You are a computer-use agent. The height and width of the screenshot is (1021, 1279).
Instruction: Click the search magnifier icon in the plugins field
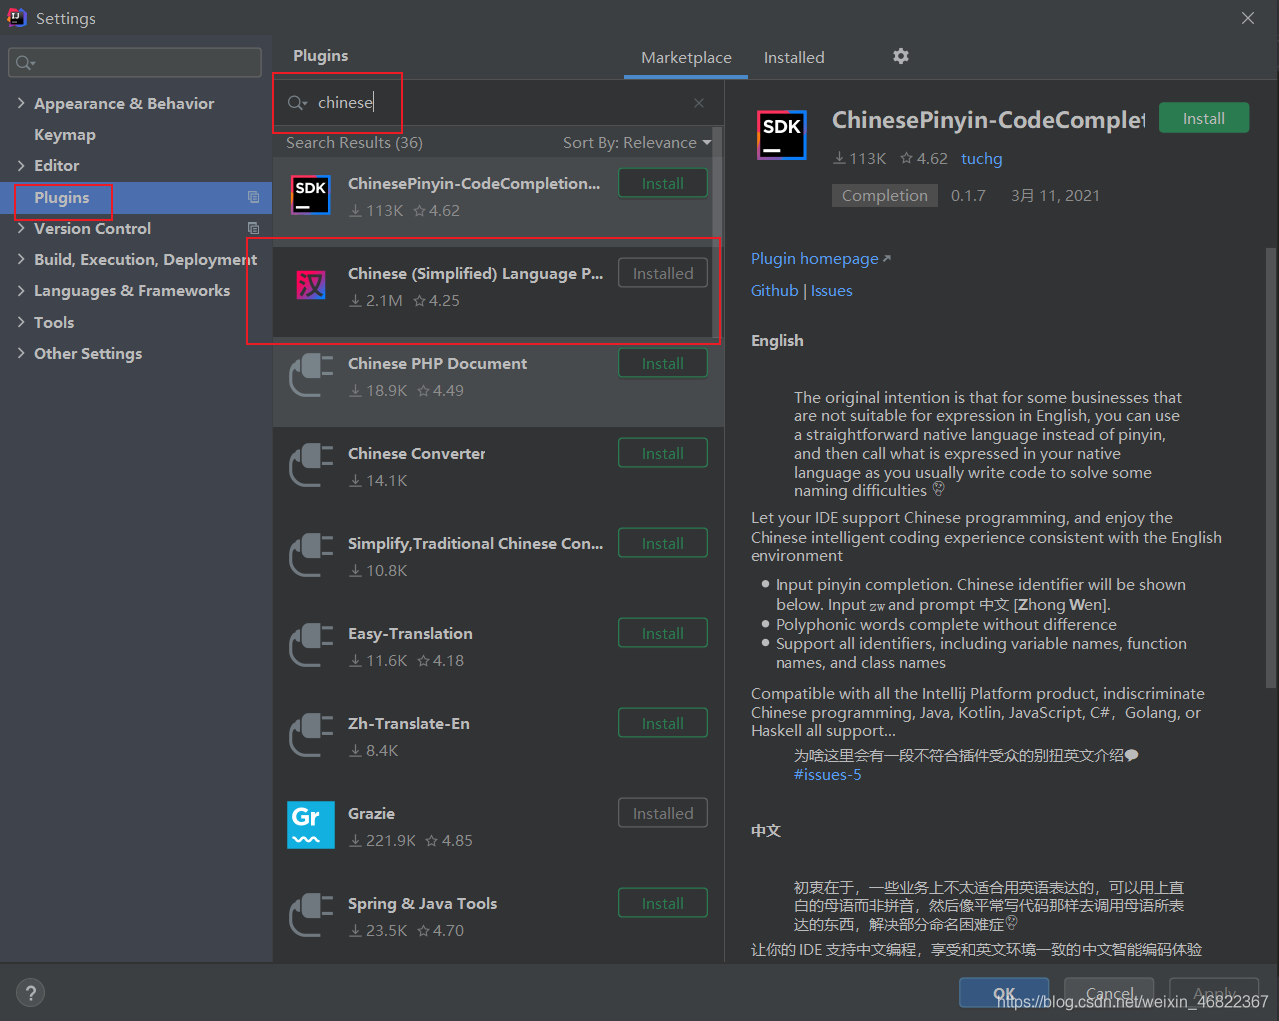click(297, 103)
